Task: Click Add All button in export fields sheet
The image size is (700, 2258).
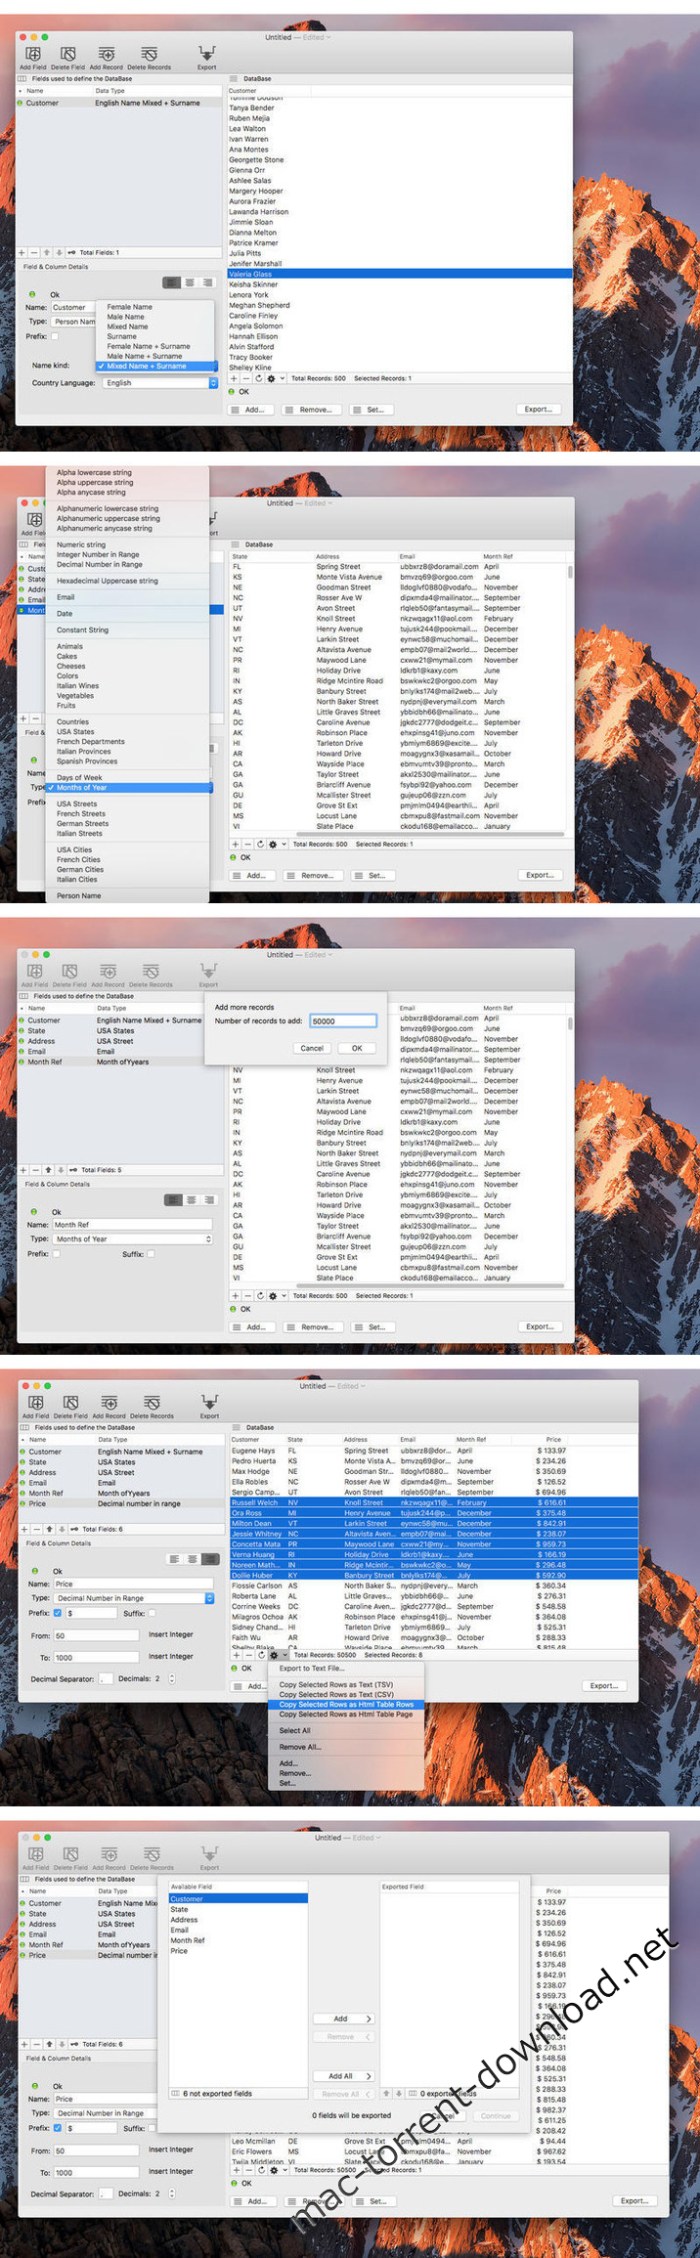Action: [340, 2076]
